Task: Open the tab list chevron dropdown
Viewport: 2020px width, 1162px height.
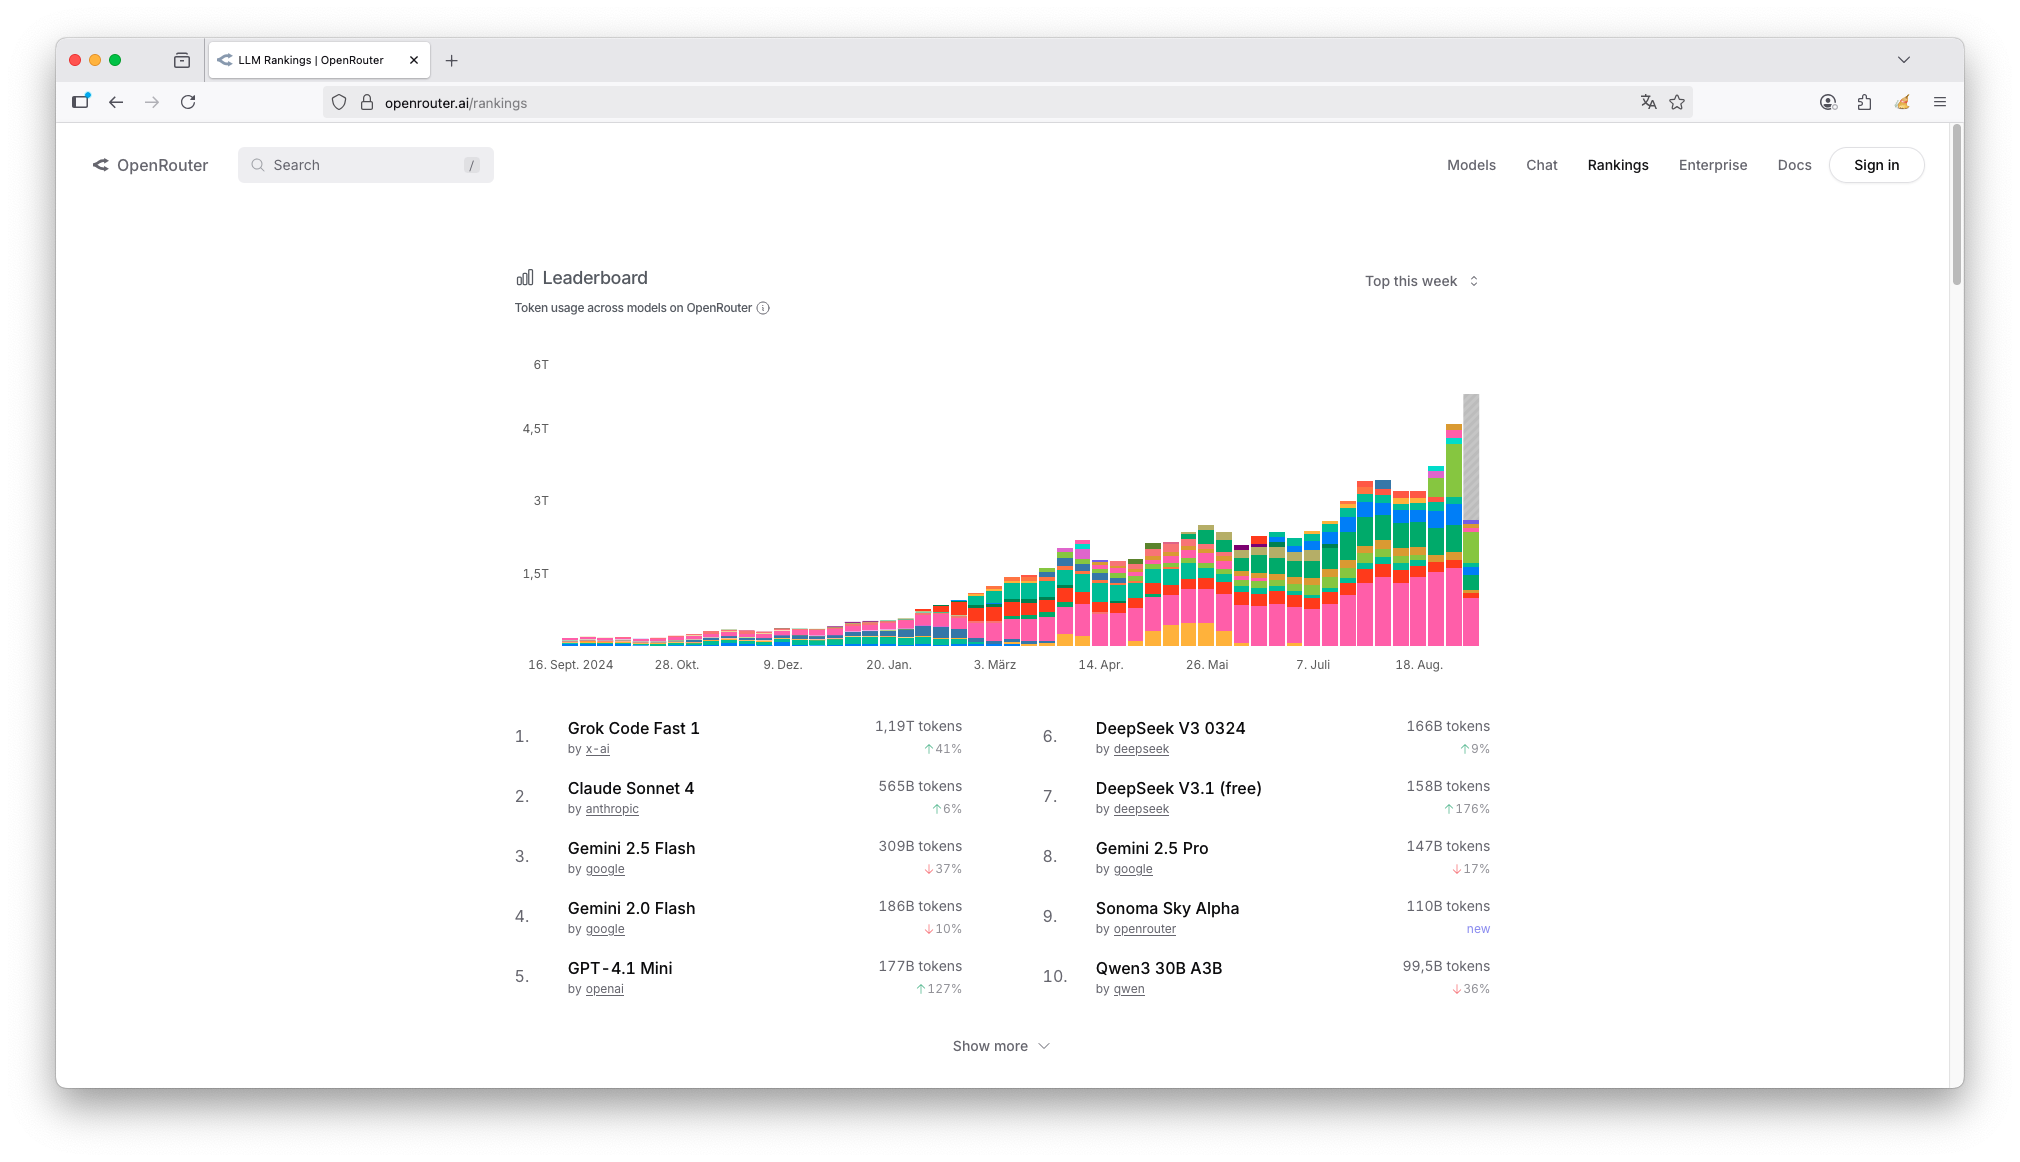Action: pyautogui.click(x=1903, y=60)
